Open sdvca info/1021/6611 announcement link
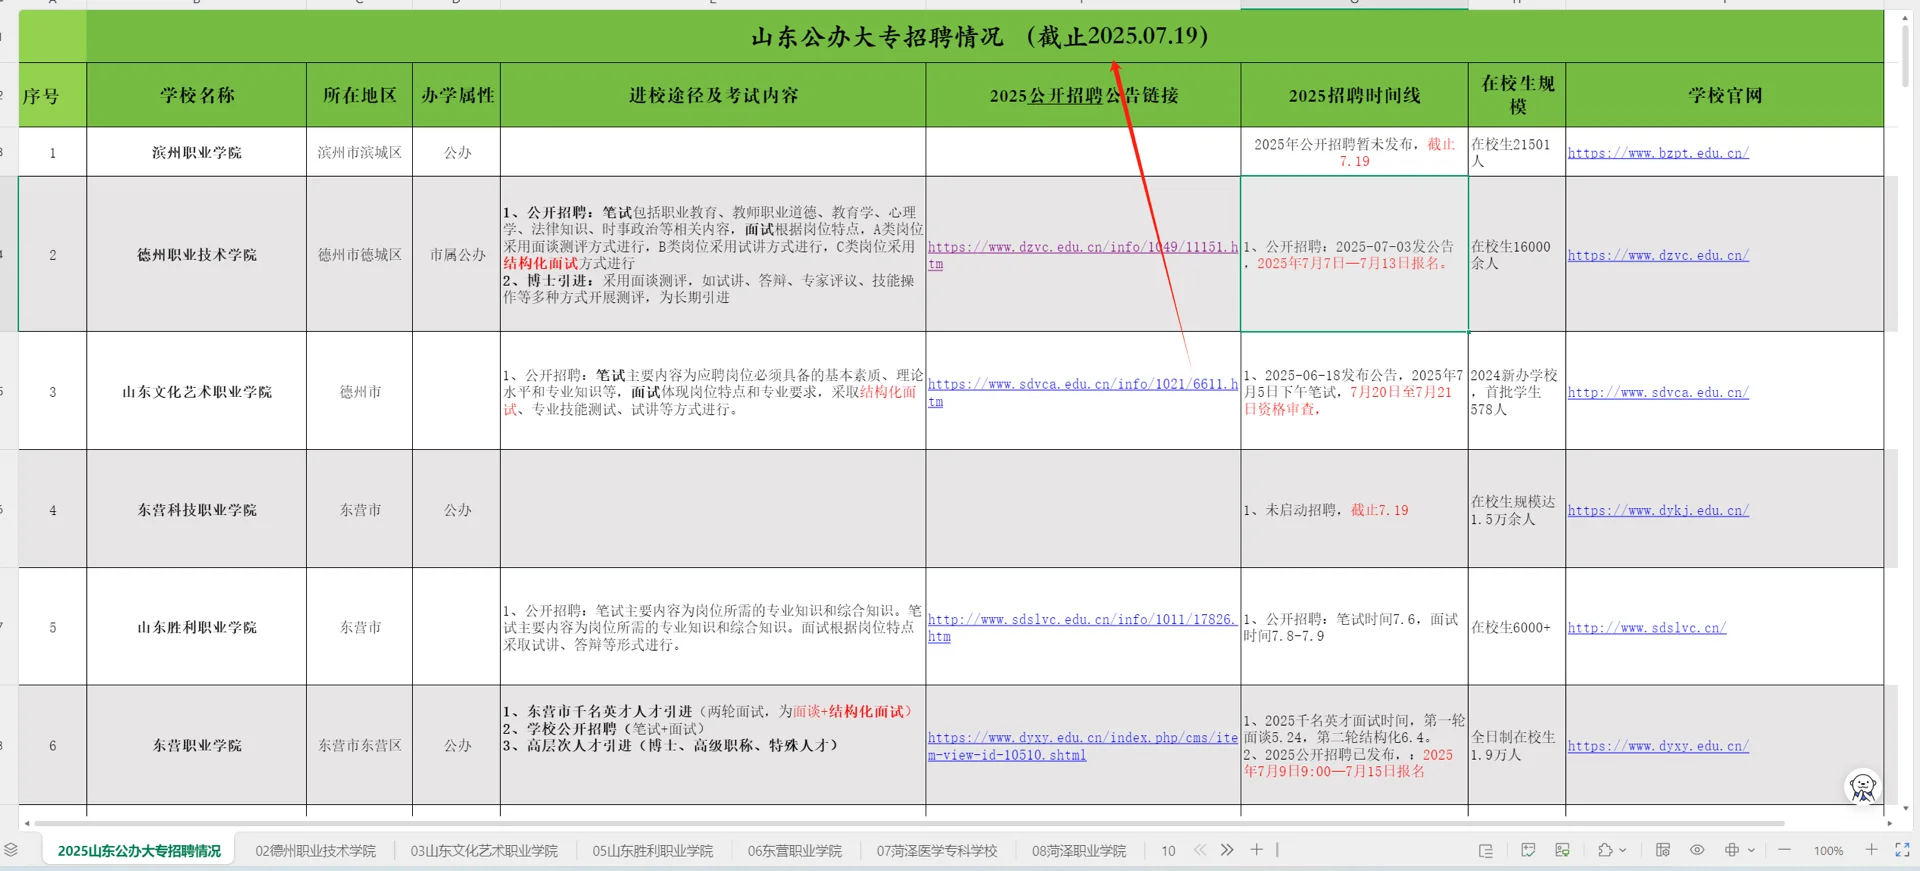Screen dimensions: 1920x871 click(x=1083, y=392)
